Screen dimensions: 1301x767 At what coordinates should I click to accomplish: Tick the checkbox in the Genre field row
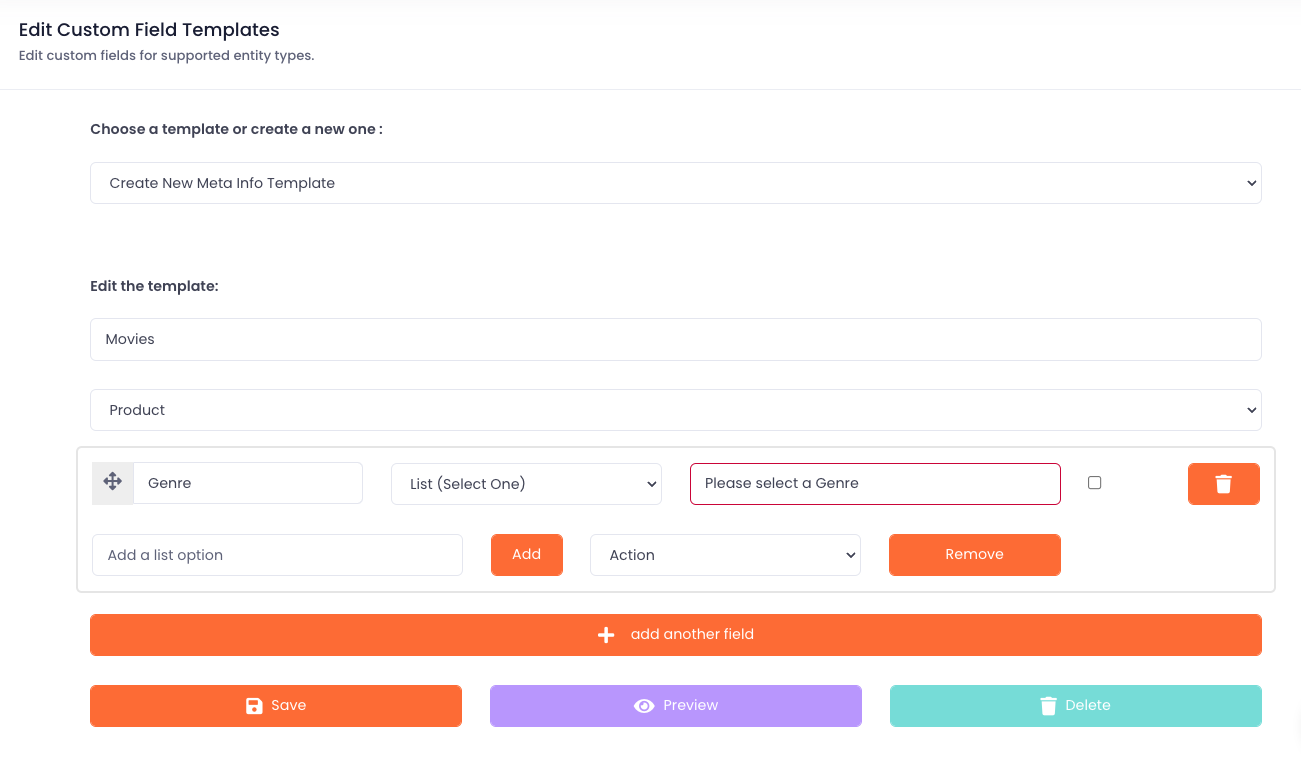tap(1094, 483)
